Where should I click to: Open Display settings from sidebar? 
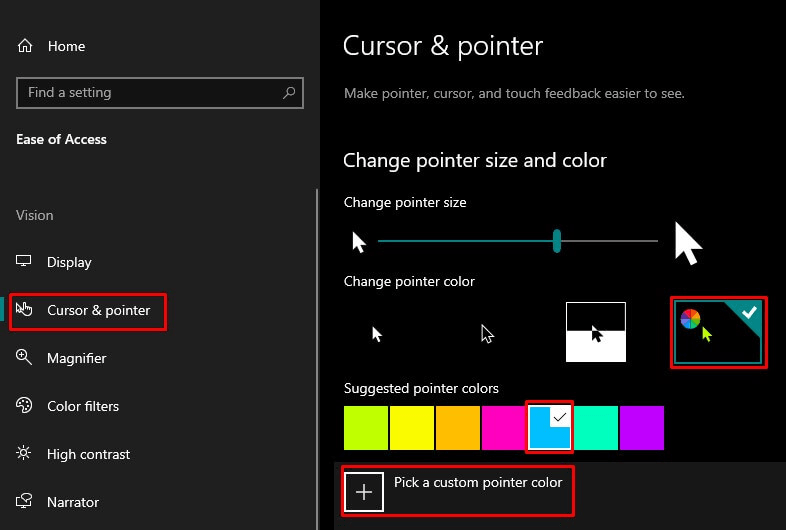point(69,262)
